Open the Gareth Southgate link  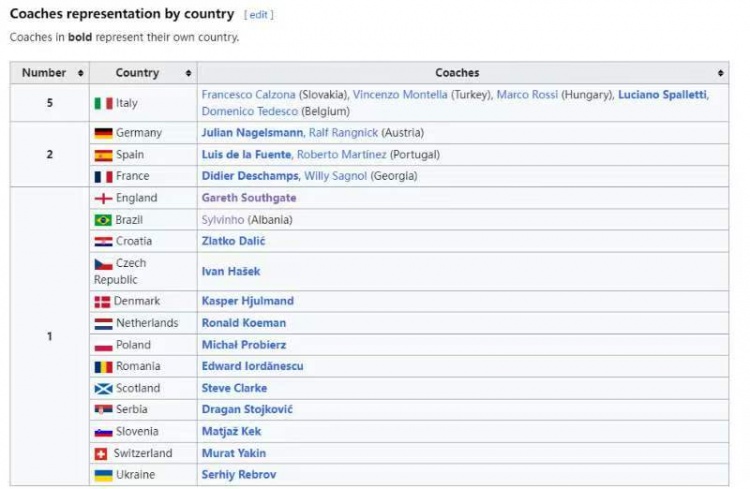(248, 198)
